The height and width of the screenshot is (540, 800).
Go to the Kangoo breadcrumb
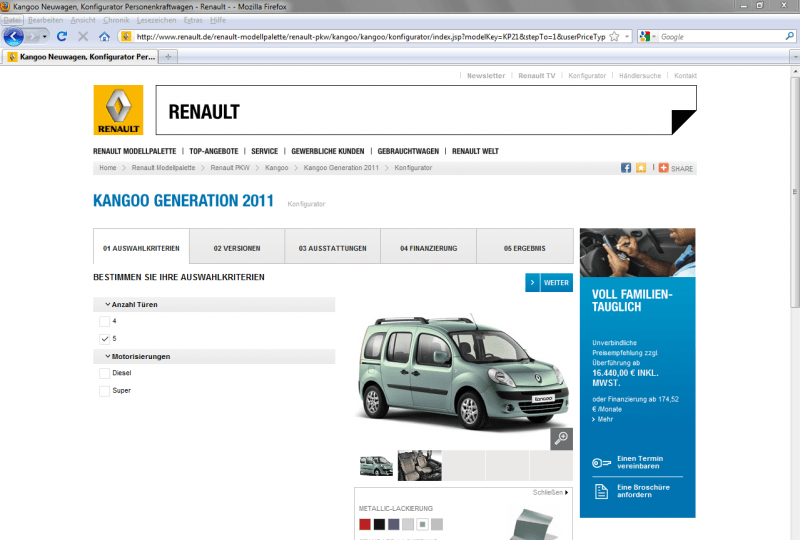tap(277, 167)
